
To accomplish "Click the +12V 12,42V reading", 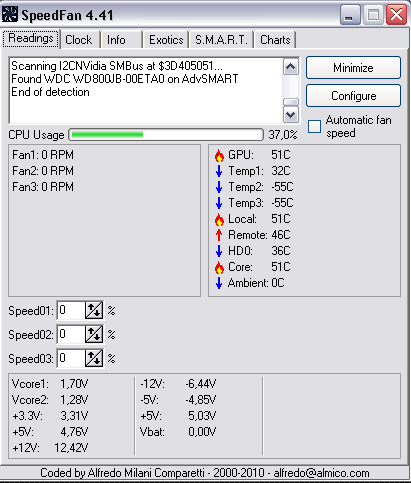I will [x=50, y=448].
